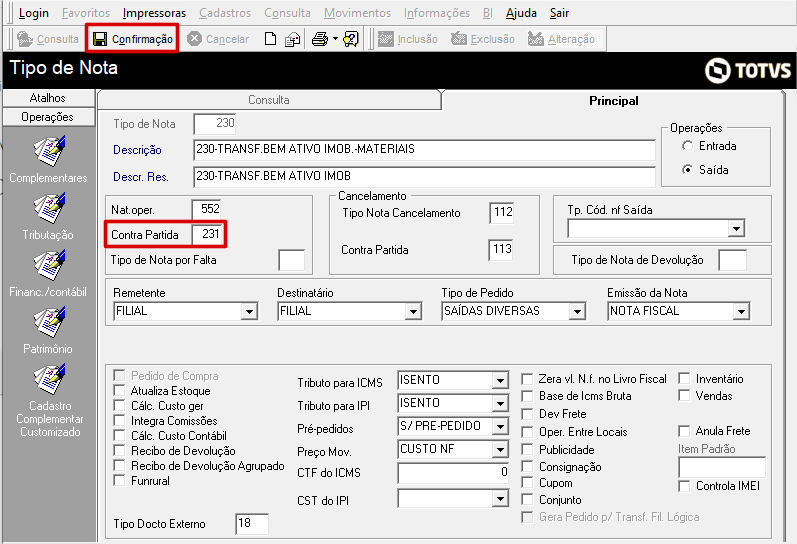Open the Tp. Cód. nf Saída dropdown
The width and height of the screenshot is (797, 544).
pos(736,229)
